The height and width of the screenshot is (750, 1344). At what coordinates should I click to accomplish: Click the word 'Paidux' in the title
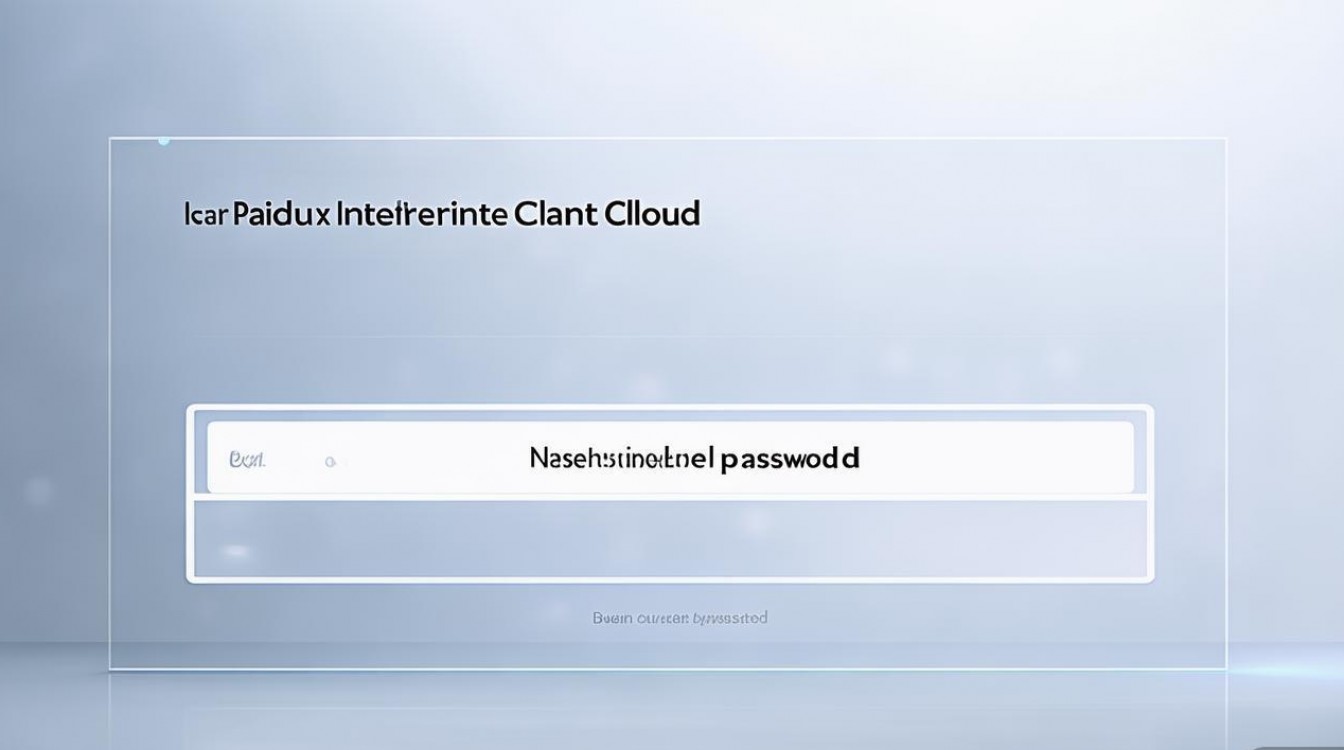[280, 215]
